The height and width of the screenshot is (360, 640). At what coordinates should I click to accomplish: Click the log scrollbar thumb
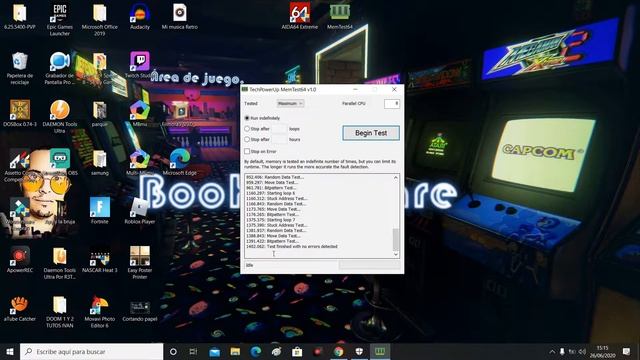tap(396, 240)
